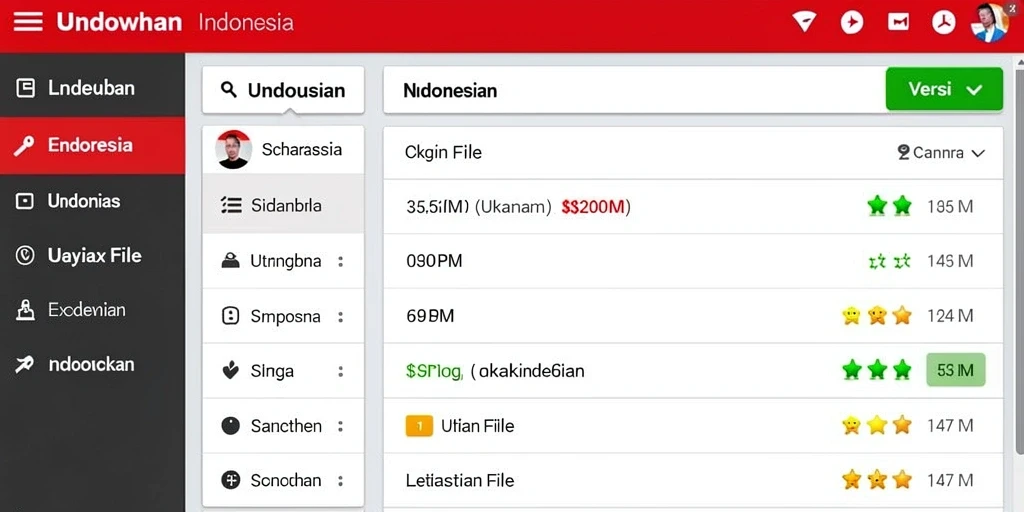Click the Lndeuban sidebar icon
Viewport: 1024px width, 512px height.
pos(25,88)
